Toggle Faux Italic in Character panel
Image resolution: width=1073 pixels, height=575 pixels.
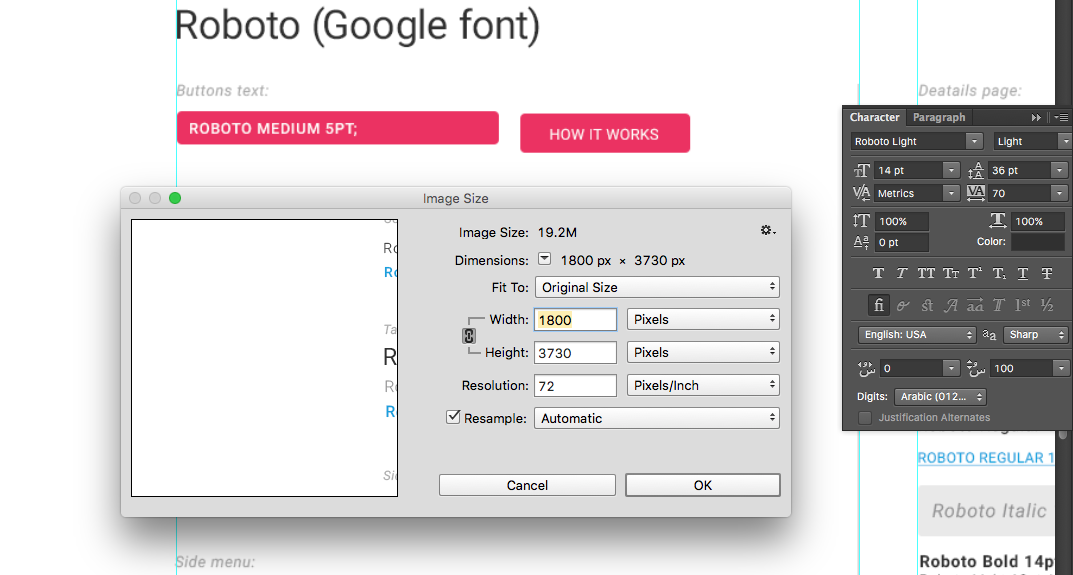point(902,273)
